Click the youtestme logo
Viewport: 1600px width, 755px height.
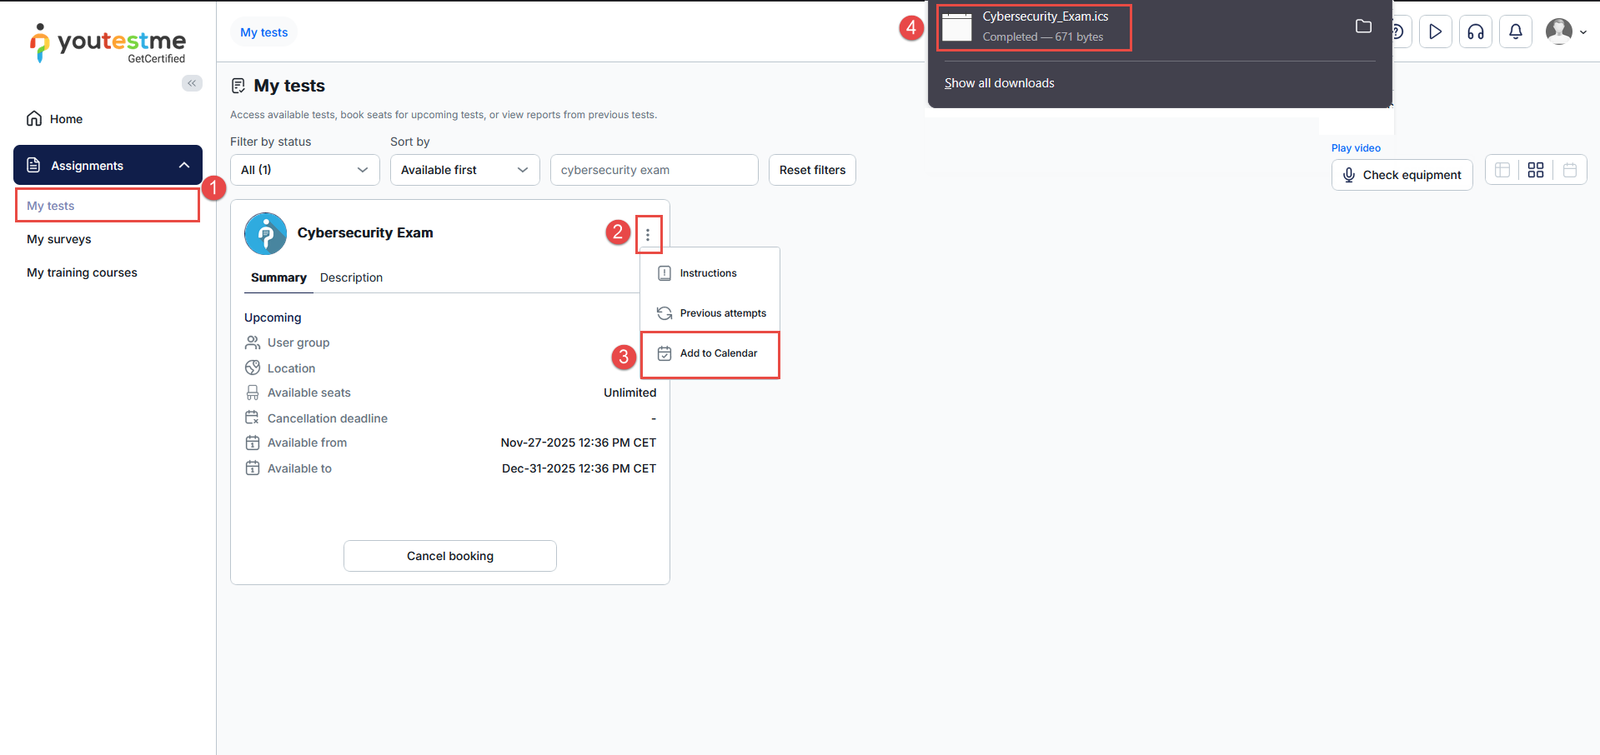click(x=107, y=44)
